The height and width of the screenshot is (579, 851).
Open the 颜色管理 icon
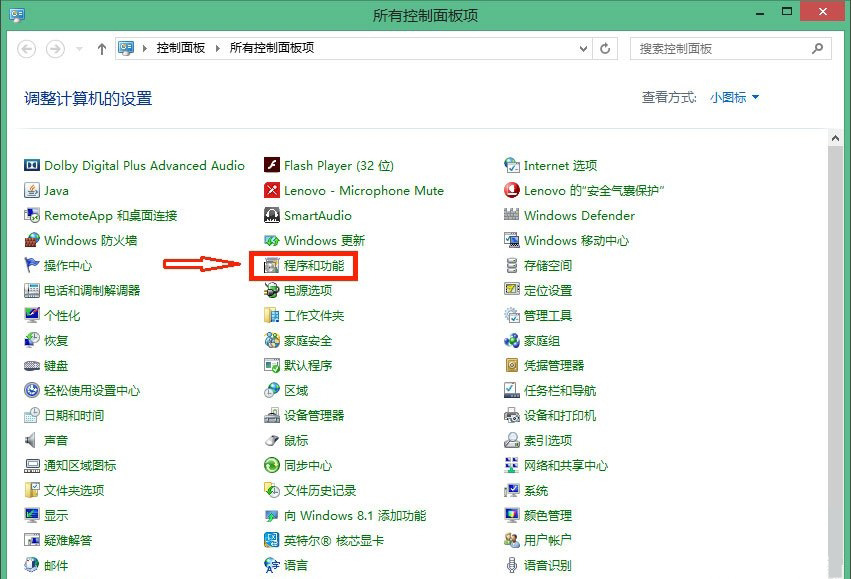click(x=512, y=516)
